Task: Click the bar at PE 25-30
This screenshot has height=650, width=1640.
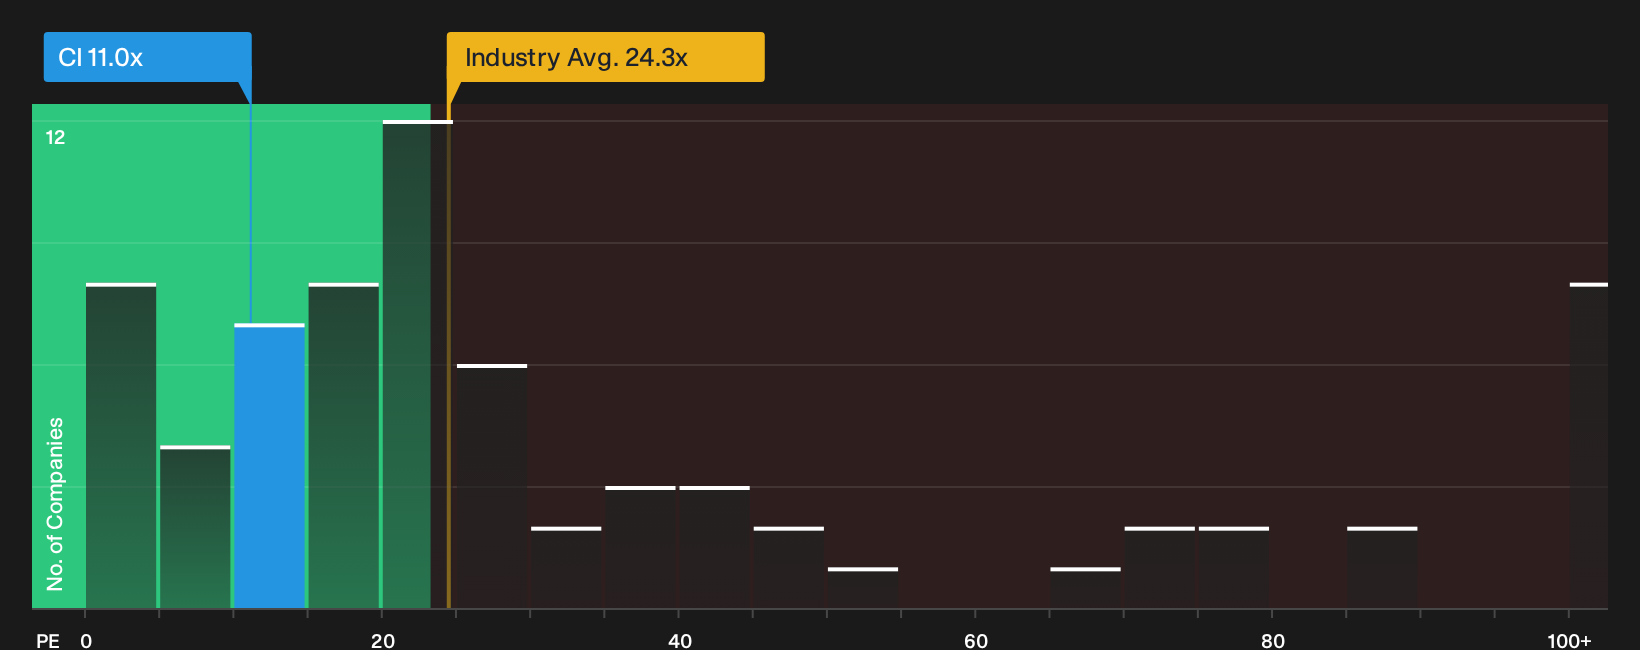Action: pos(492,486)
